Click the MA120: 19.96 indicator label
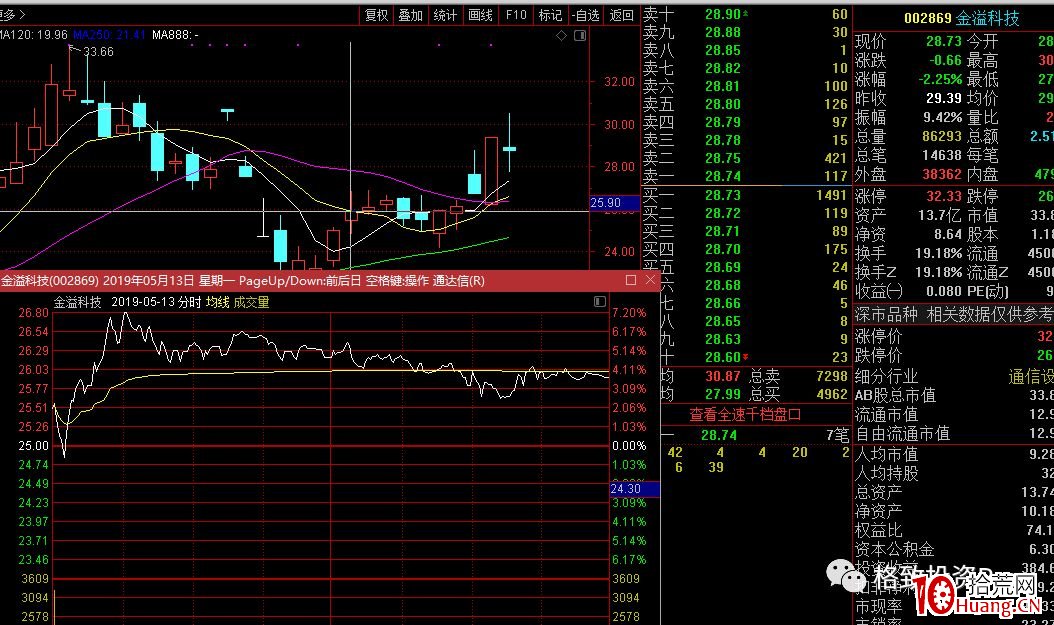 point(34,35)
